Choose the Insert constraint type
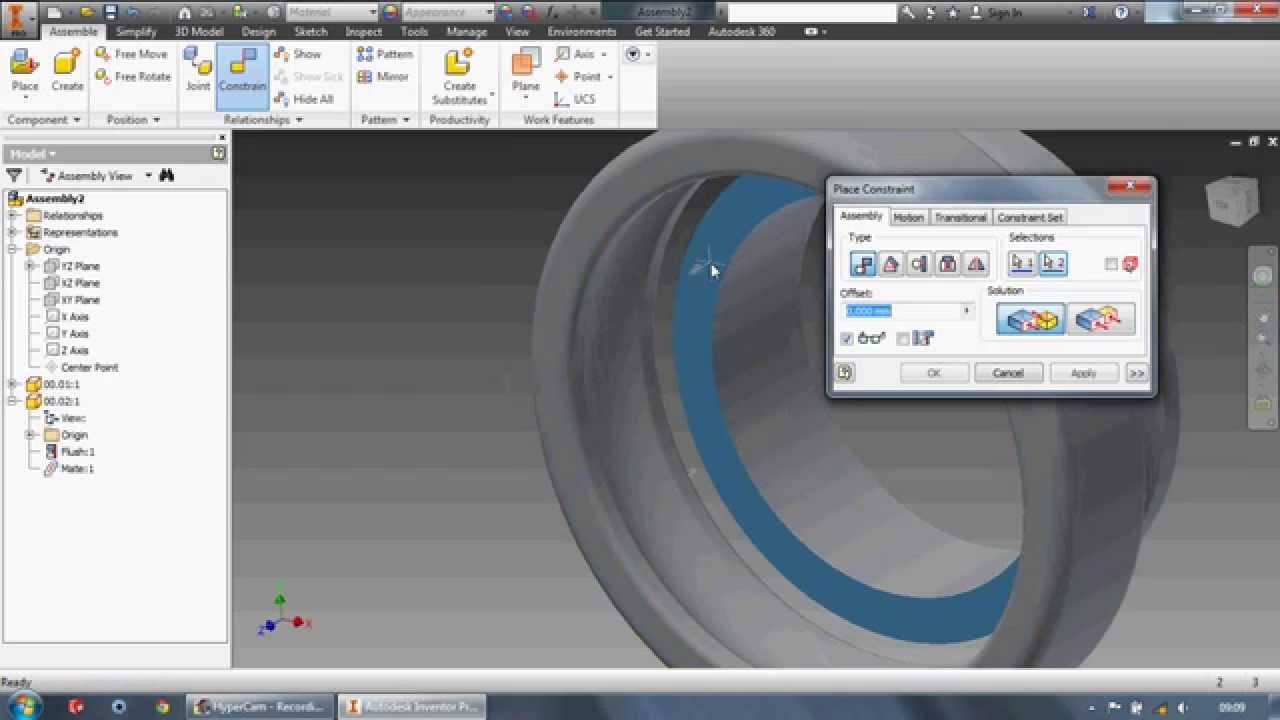Viewport: 1280px width, 720px height. [x=947, y=264]
